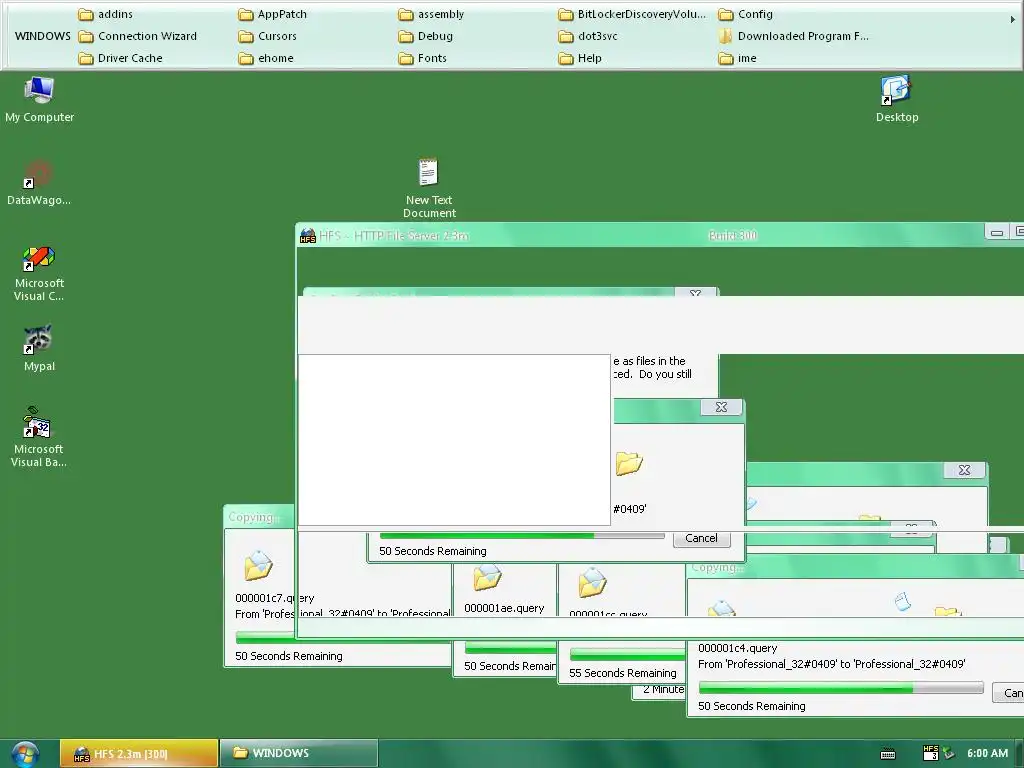Open the Help folder
The width and height of the screenshot is (1024, 768).
pos(581,59)
